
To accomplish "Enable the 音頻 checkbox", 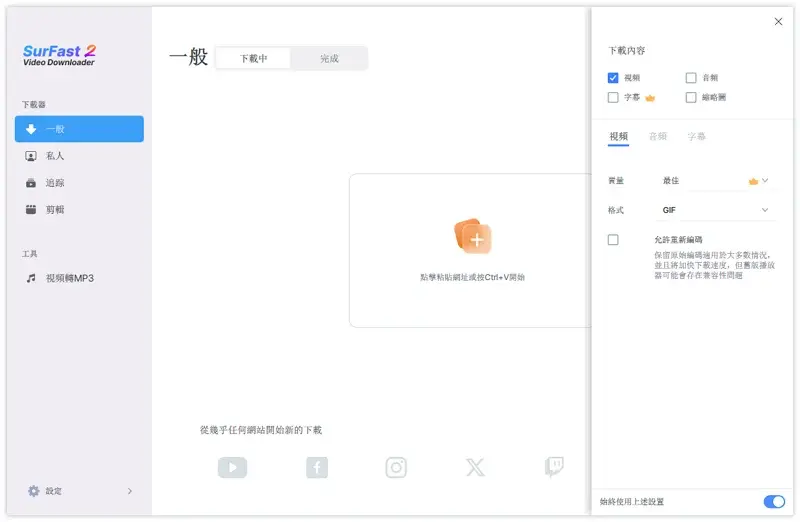I will point(691,77).
